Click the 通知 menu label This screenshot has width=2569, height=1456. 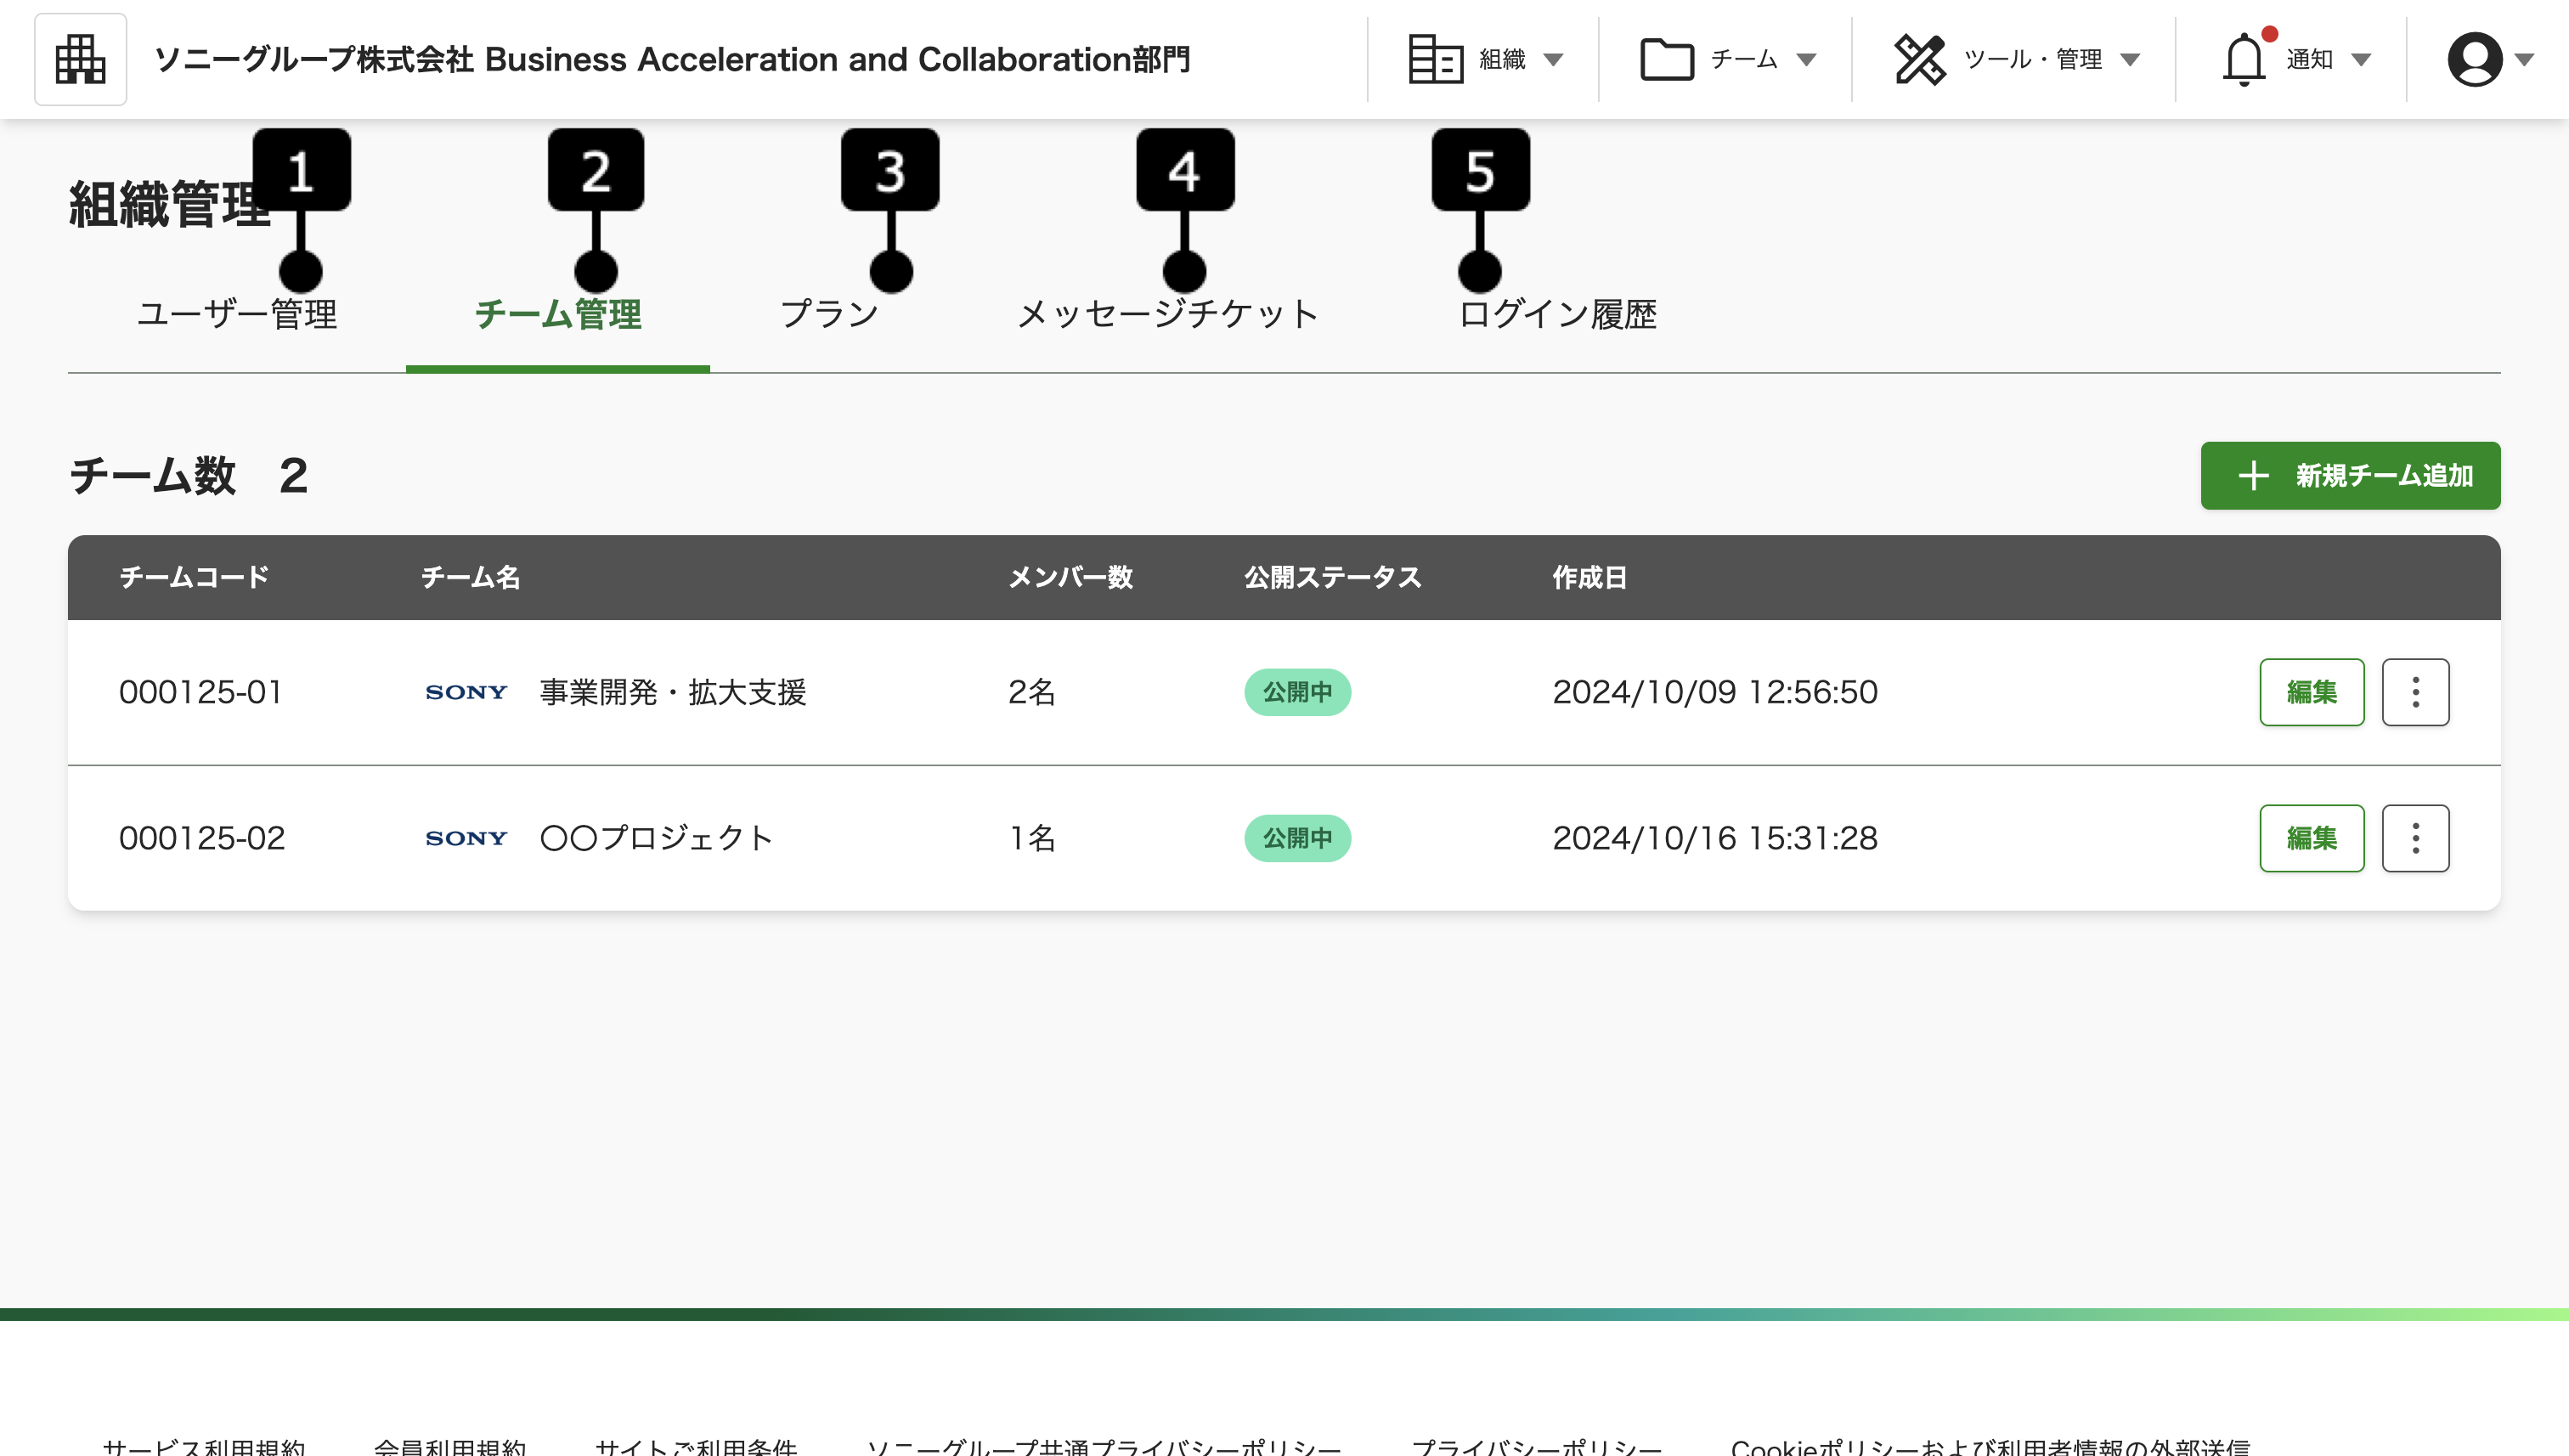(x=2309, y=60)
